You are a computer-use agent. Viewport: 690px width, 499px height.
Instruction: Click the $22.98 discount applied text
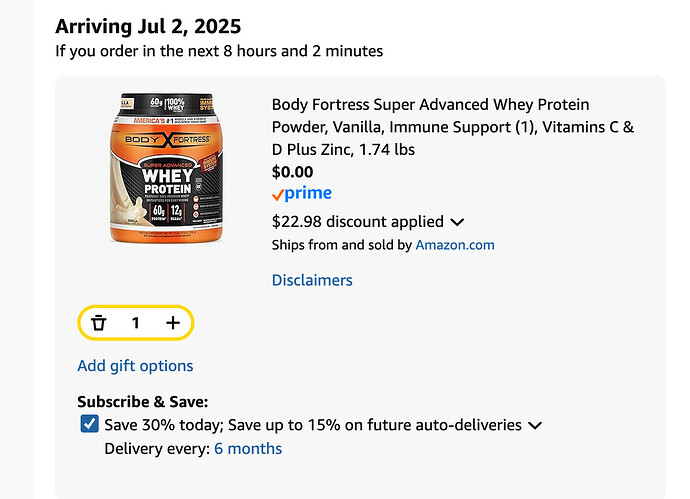coord(357,222)
